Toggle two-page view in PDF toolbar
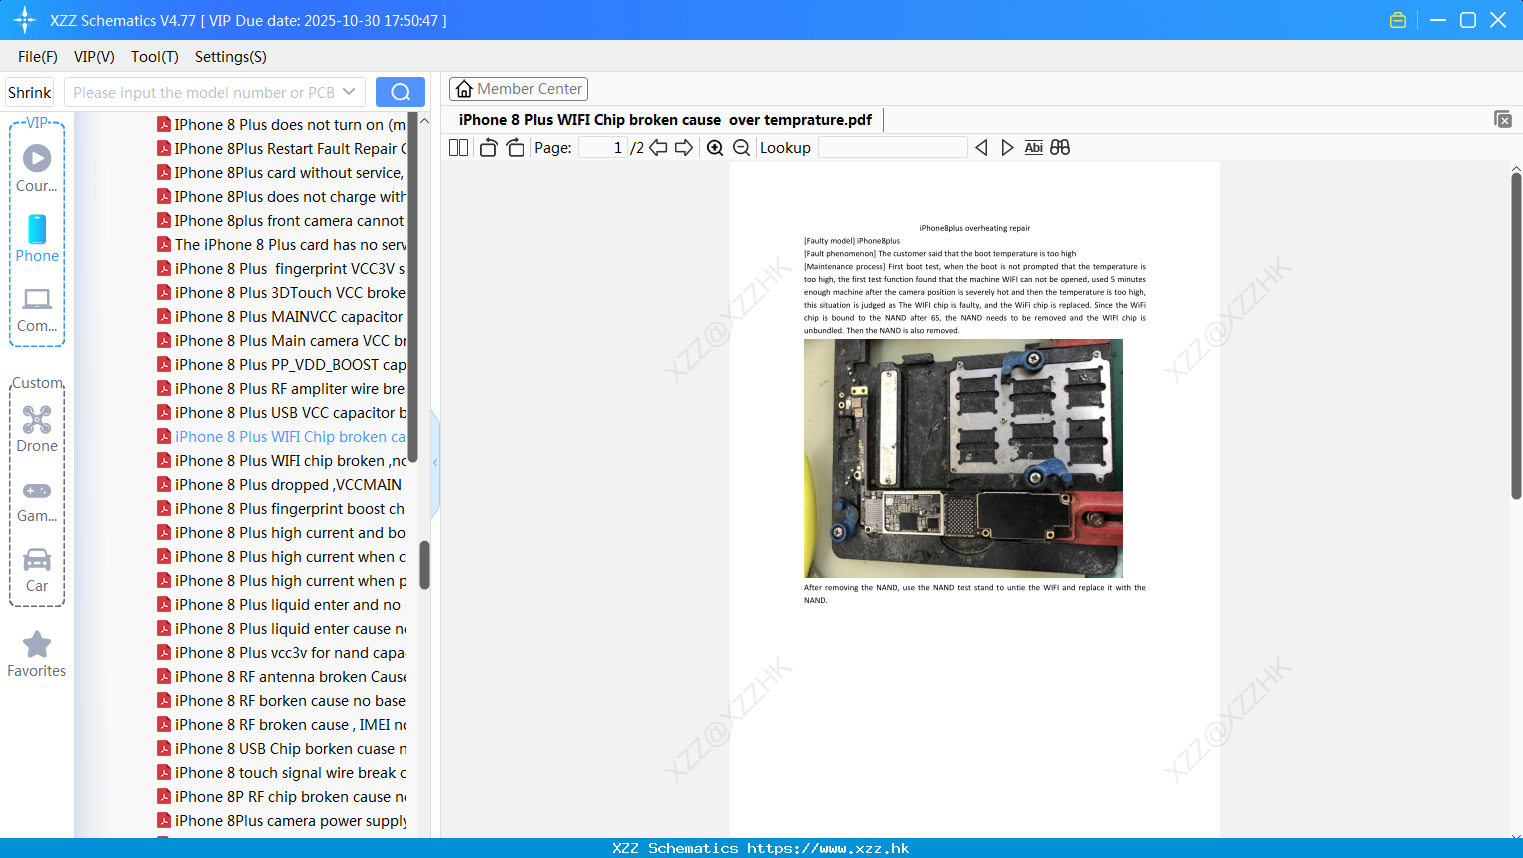1523x858 pixels. click(x=458, y=148)
